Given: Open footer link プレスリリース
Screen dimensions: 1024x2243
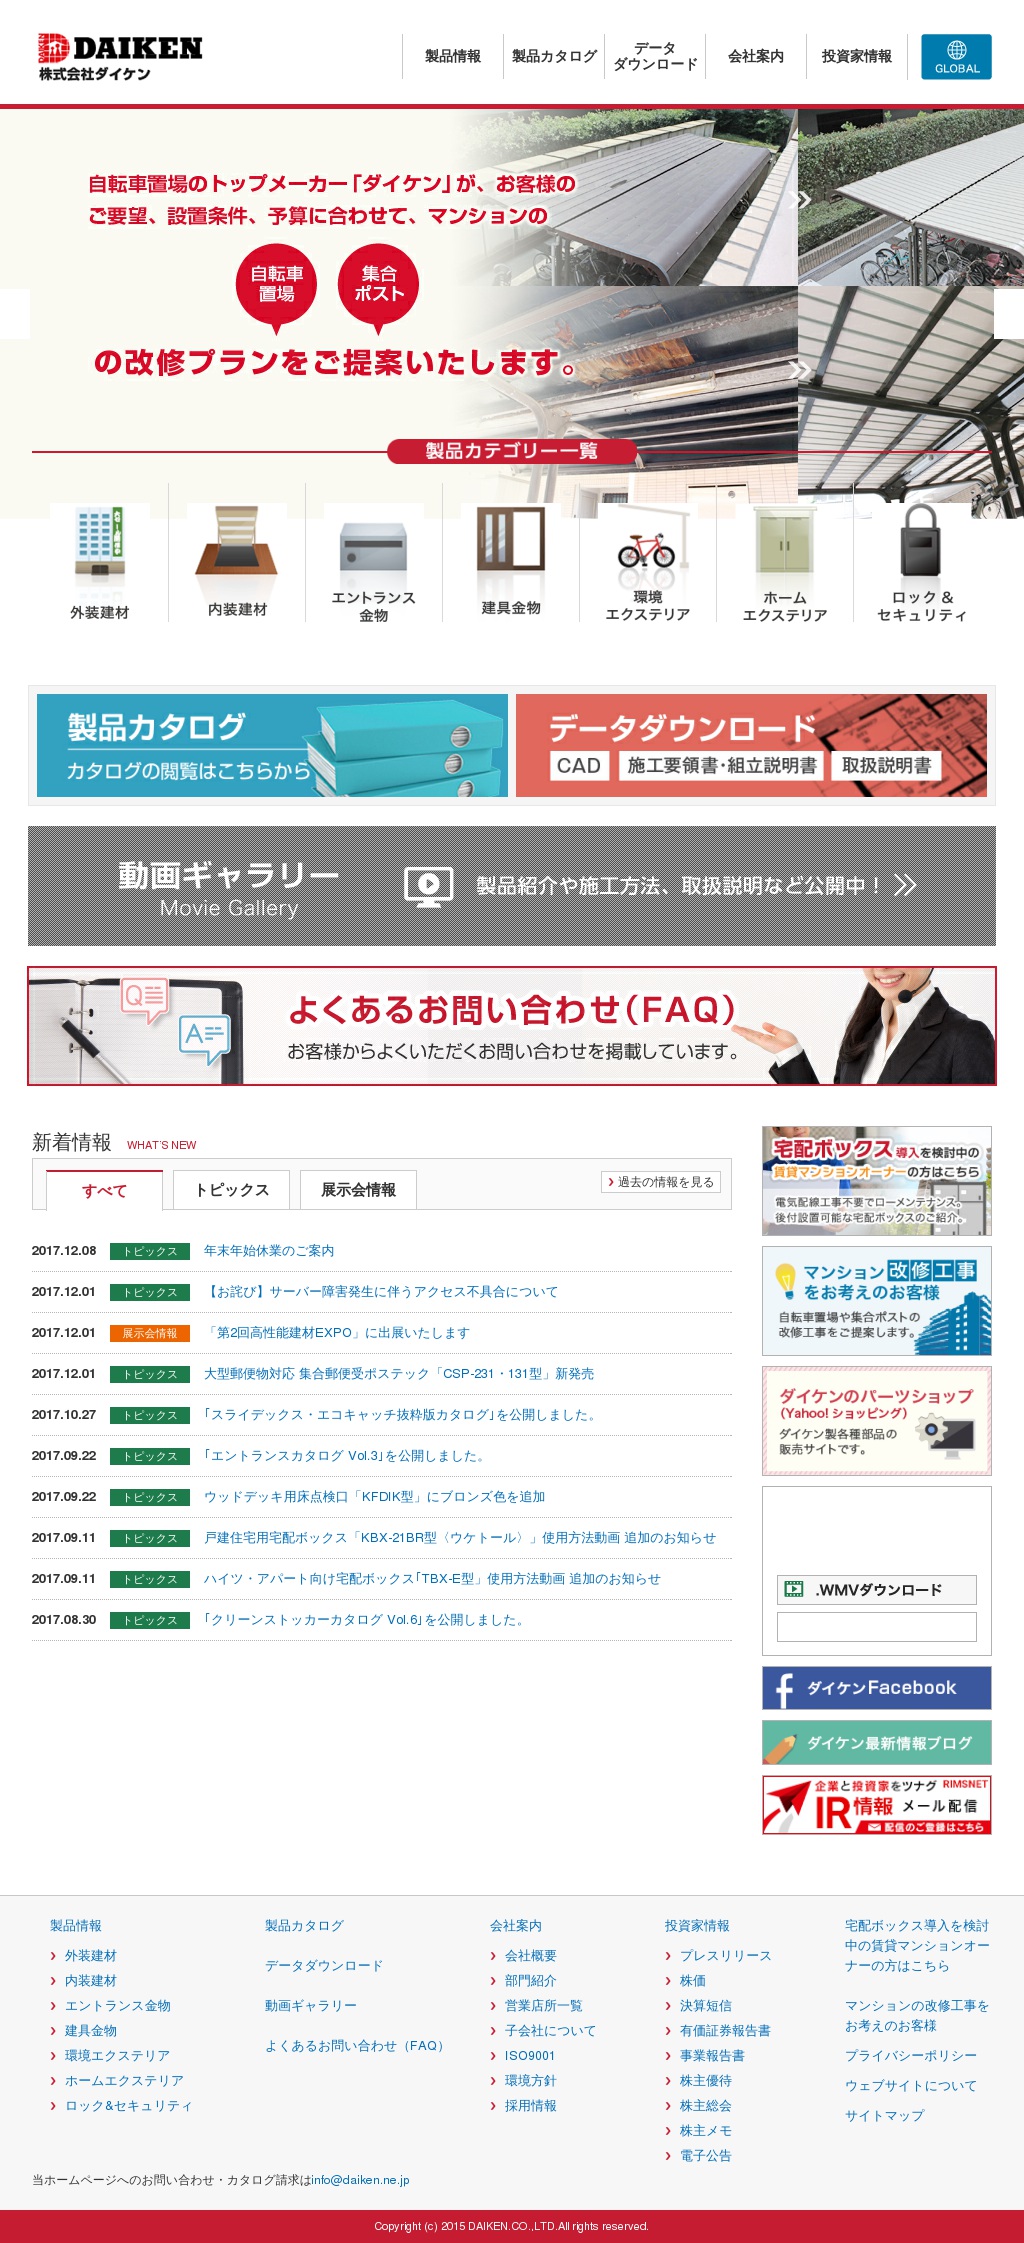Looking at the screenshot, I should (x=726, y=1956).
